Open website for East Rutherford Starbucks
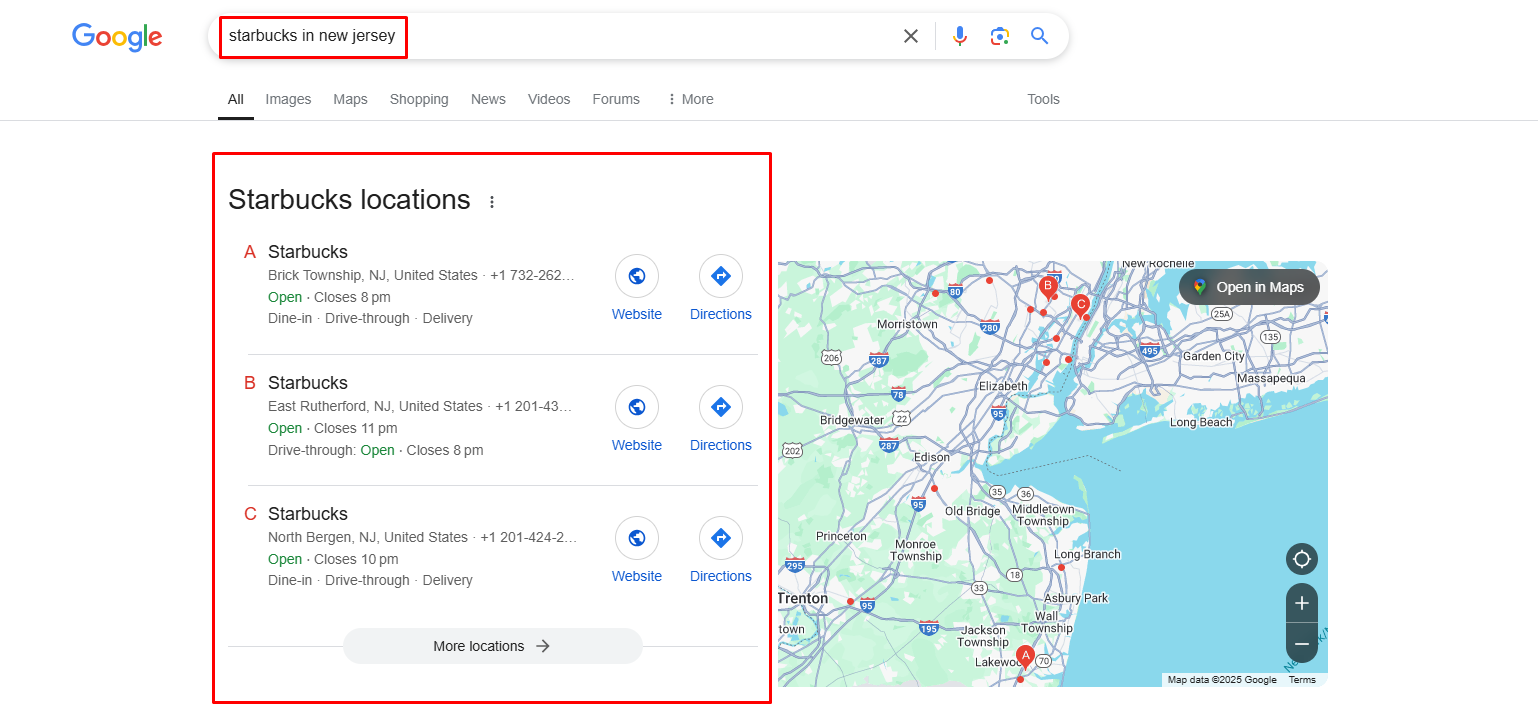Image resolution: width=1538 pixels, height=723 pixels. click(x=637, y=419)
